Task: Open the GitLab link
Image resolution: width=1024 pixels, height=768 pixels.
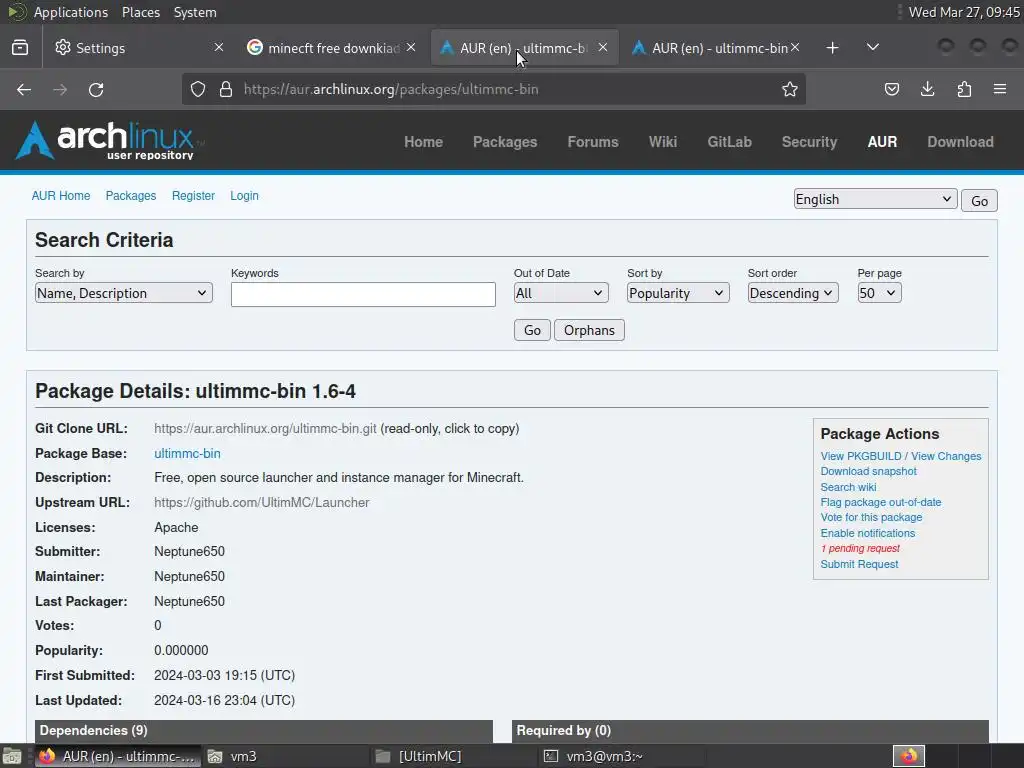Action: coord(729,142)
